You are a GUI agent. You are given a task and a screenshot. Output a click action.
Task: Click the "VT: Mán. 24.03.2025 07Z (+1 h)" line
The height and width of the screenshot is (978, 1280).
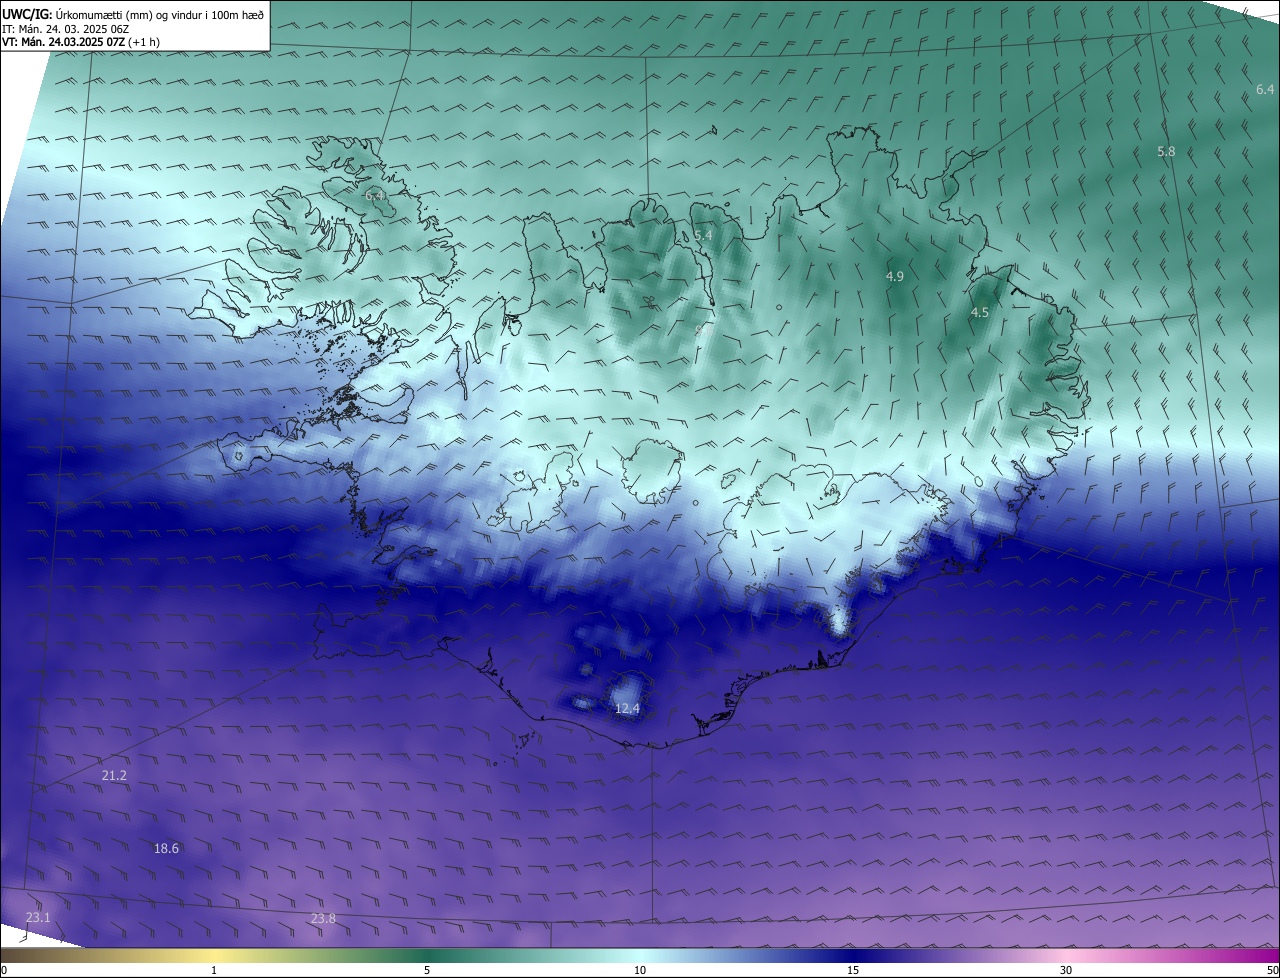coord(82,42)
